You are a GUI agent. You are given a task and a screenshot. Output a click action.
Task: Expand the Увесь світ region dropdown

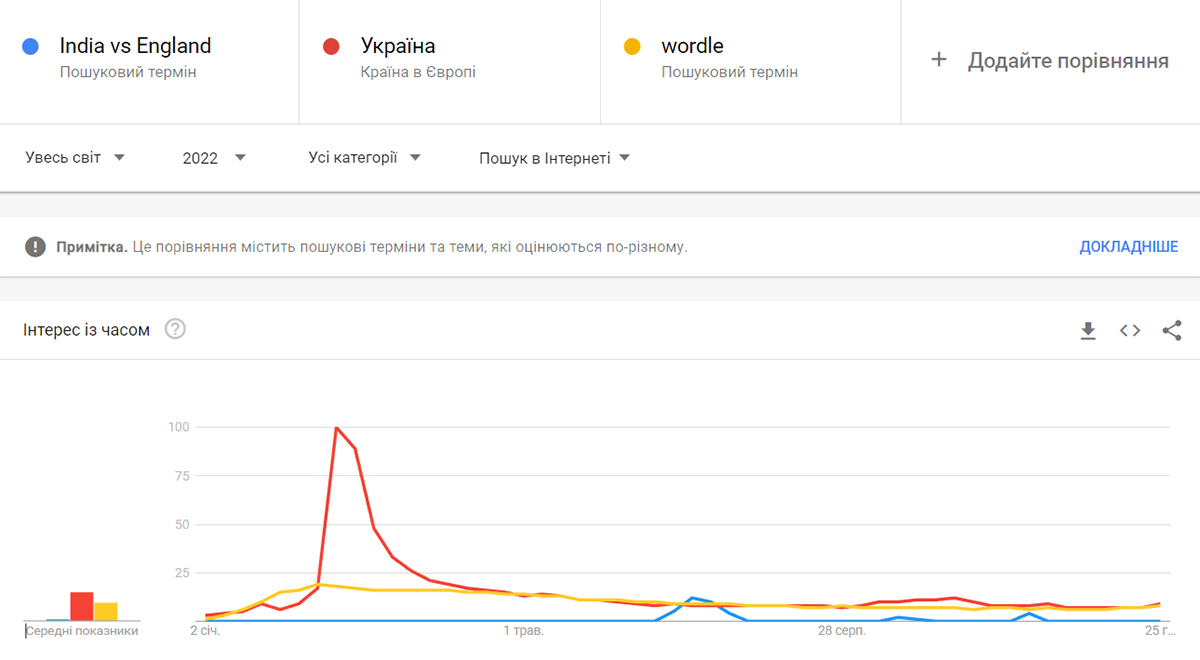pyautogui.click(x=75, y=157)
